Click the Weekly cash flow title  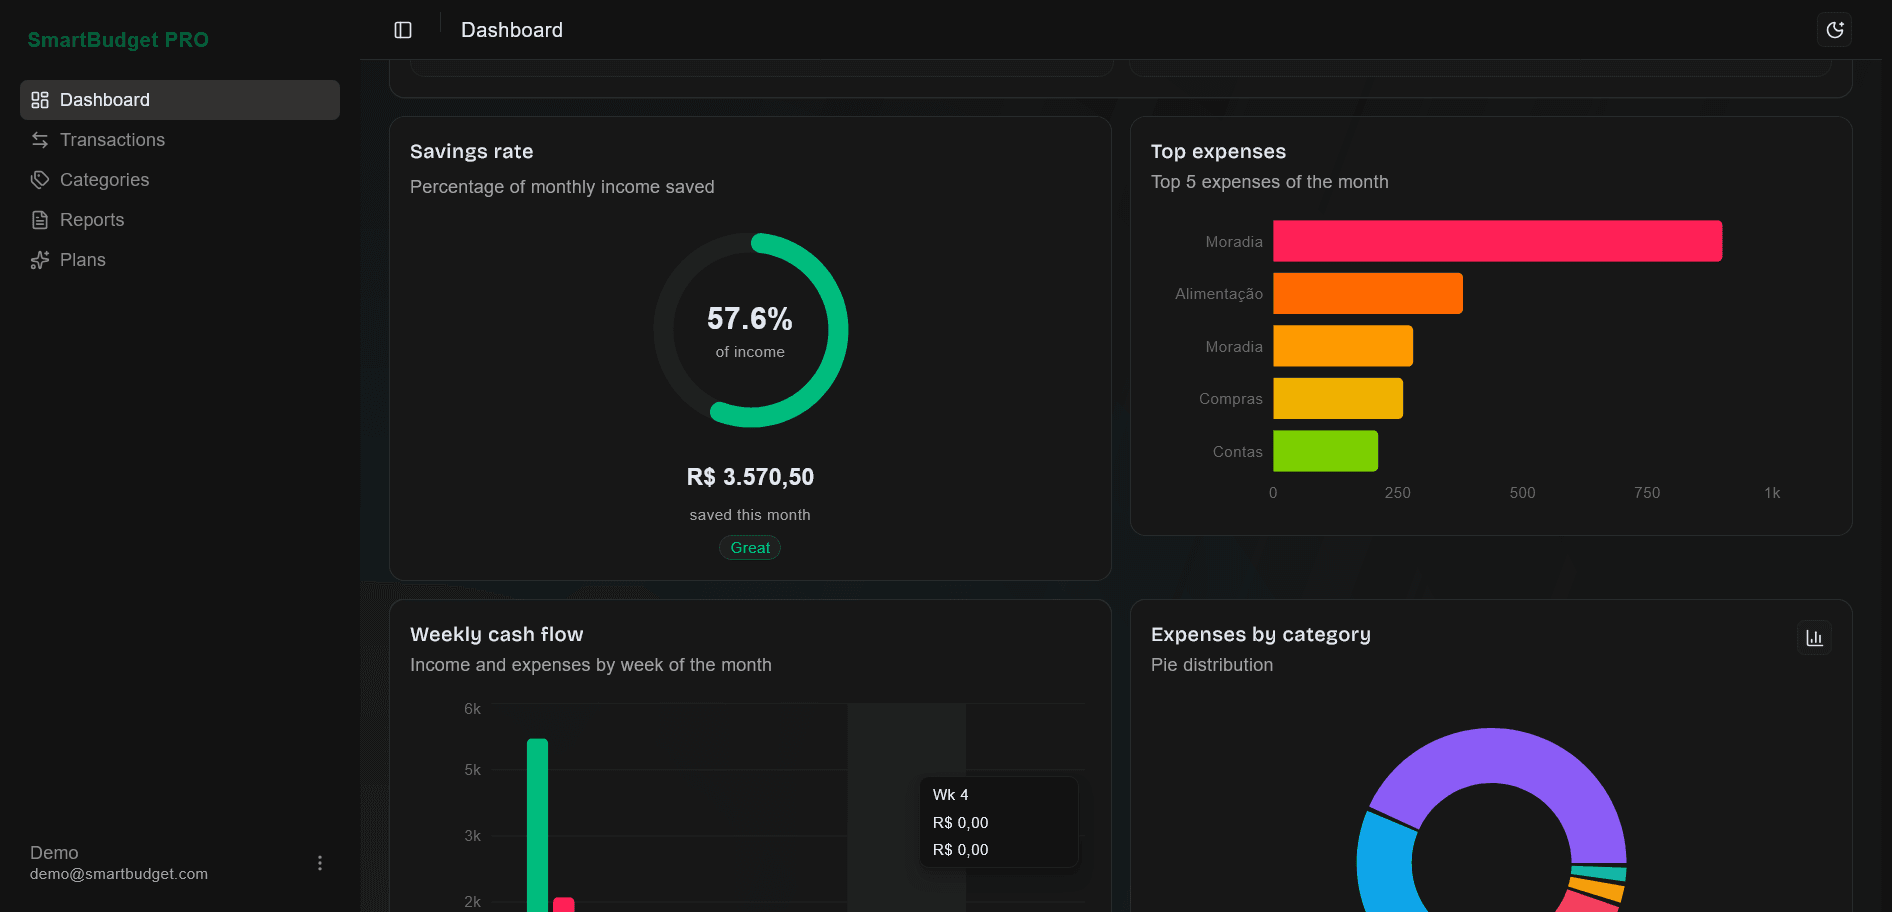tap(496, 635)
